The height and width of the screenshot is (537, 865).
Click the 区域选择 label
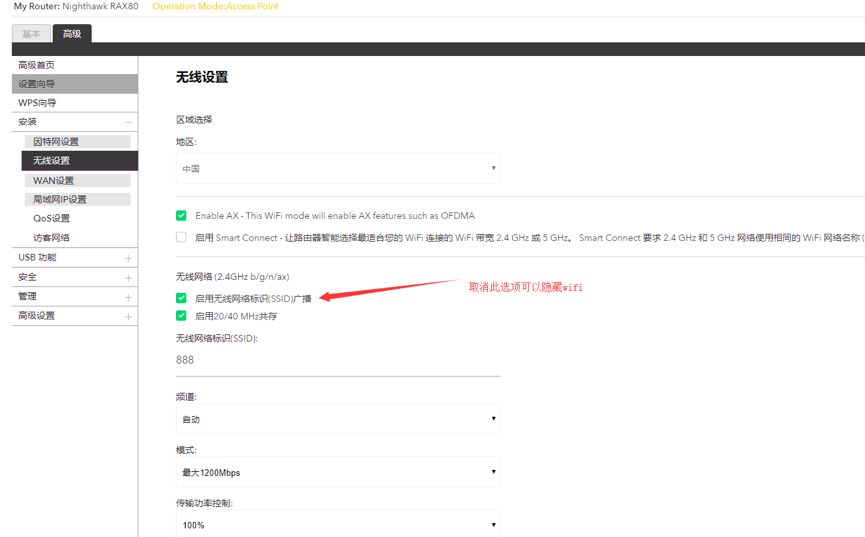[x=194, y=119]
